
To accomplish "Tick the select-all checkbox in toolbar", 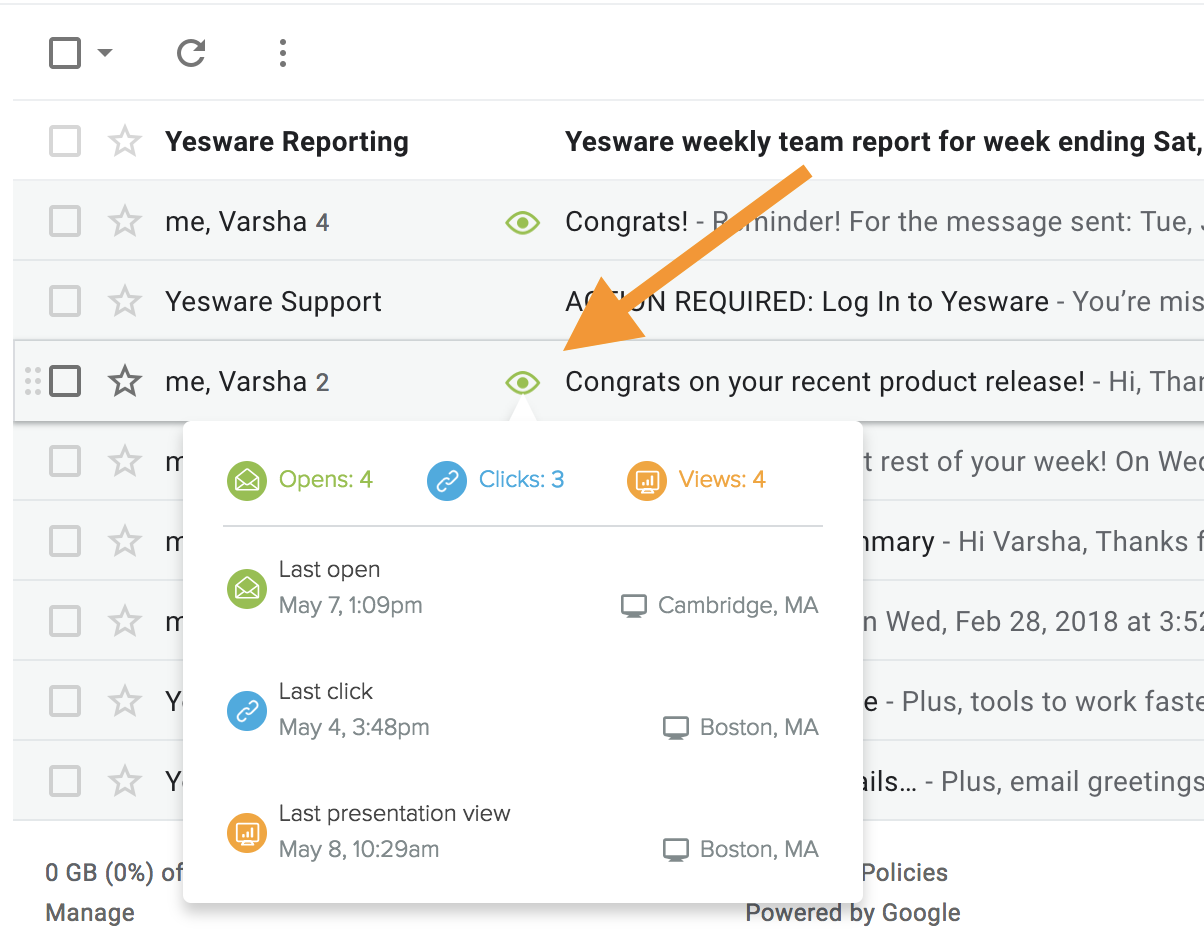I will [65, 53].
